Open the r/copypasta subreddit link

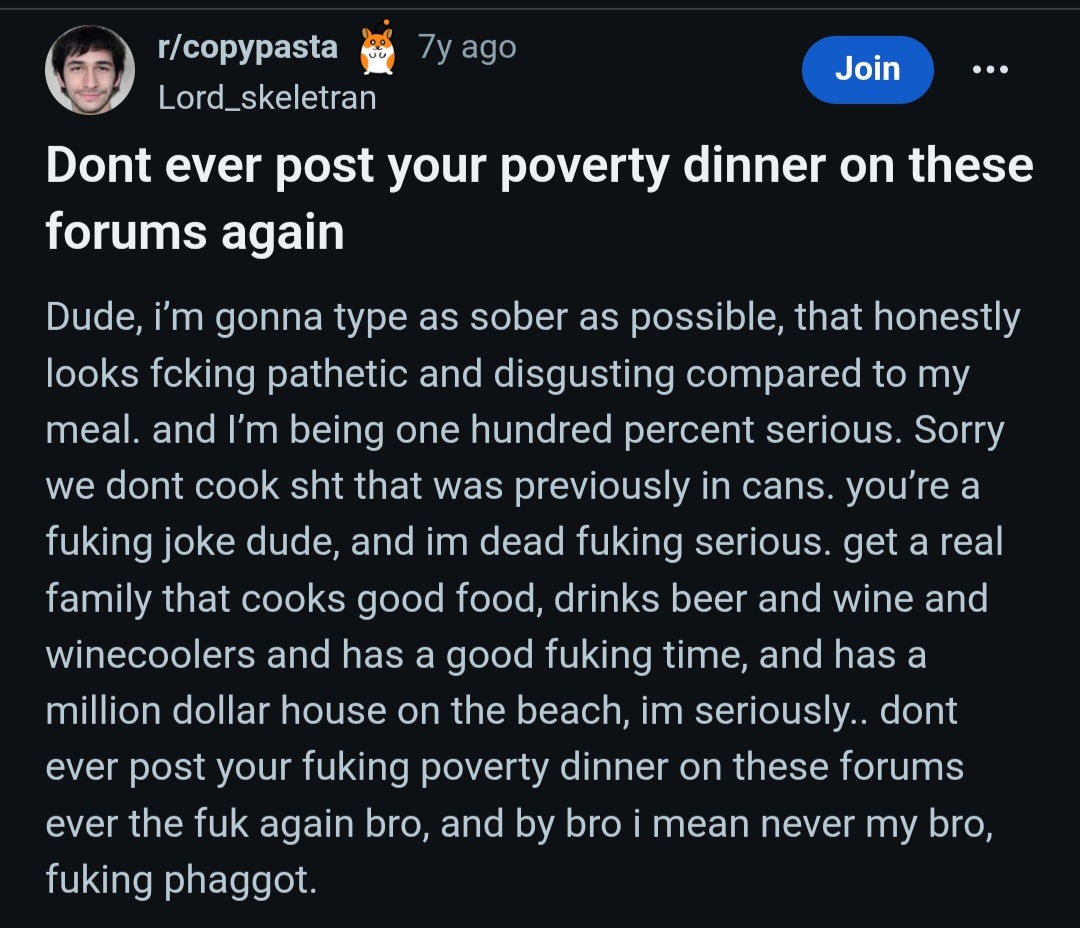pyautogui.click(x=248, y=48)
